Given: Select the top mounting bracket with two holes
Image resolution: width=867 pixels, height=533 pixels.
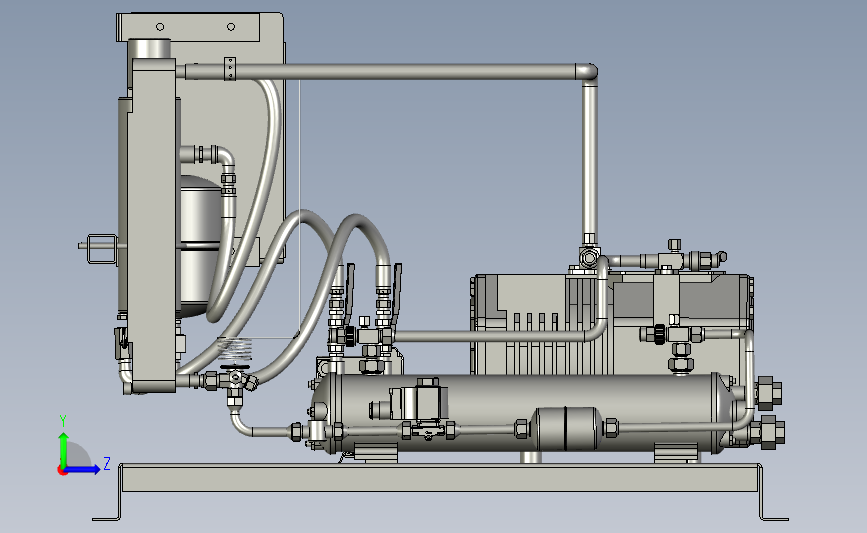Looking at the screenshot, I should point(188,27).
